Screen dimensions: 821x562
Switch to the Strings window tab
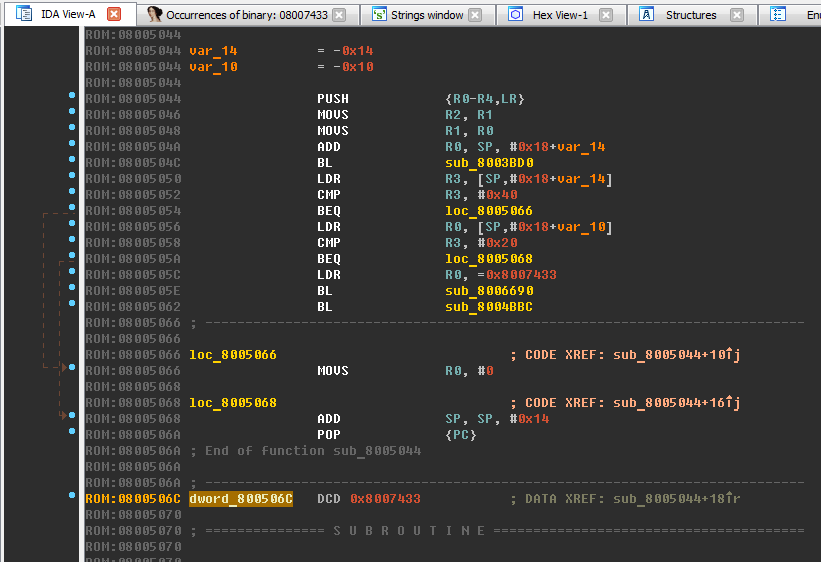(427, 15)
